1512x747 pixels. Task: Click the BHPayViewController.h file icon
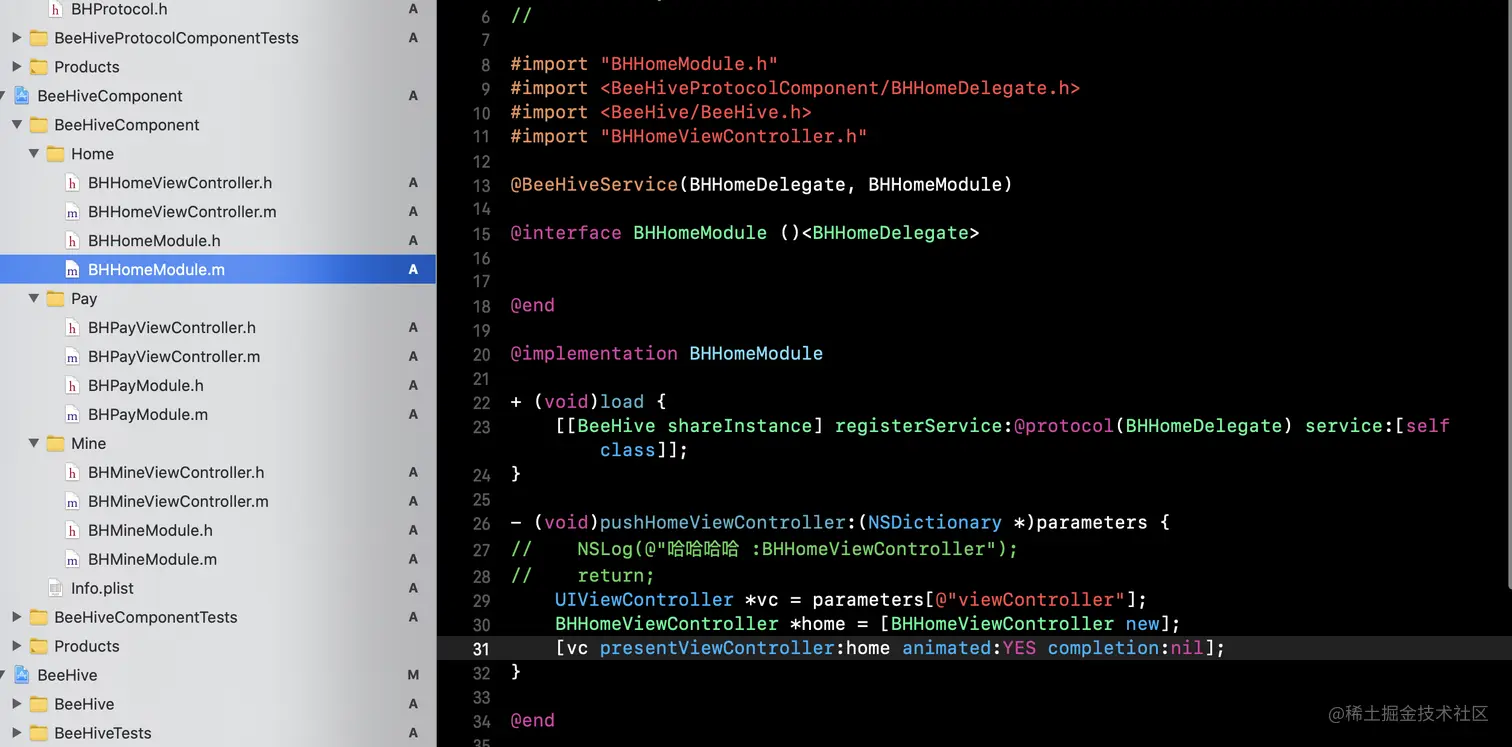click(x=72, y=328)
